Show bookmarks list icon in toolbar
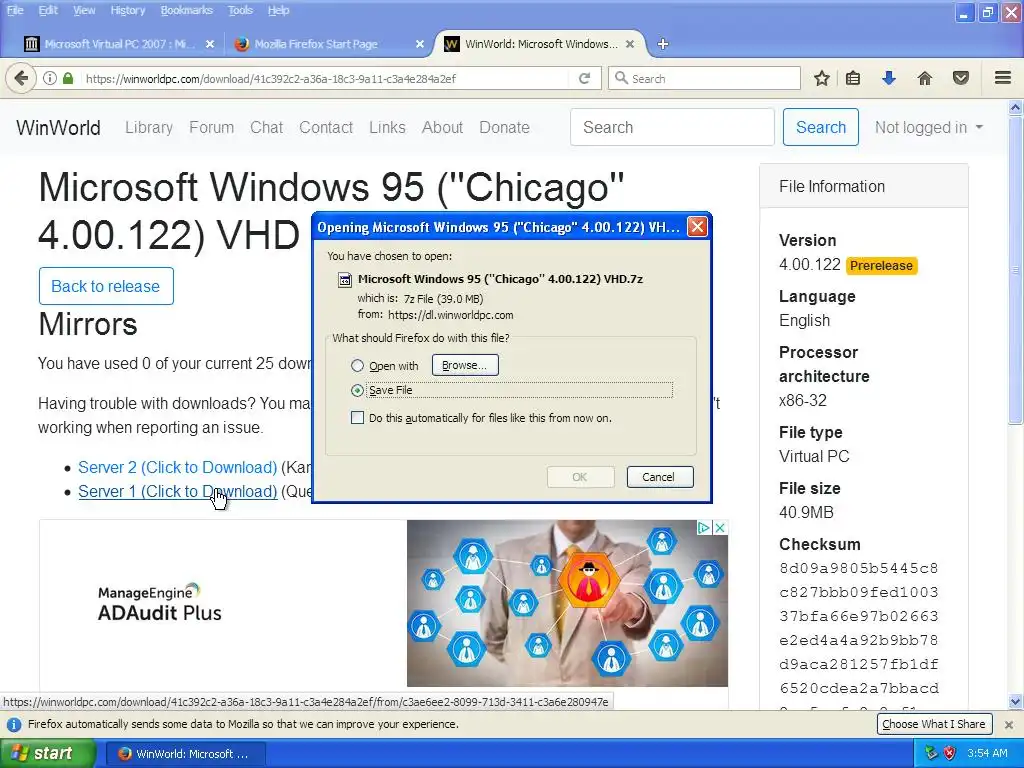 [853, 78]
